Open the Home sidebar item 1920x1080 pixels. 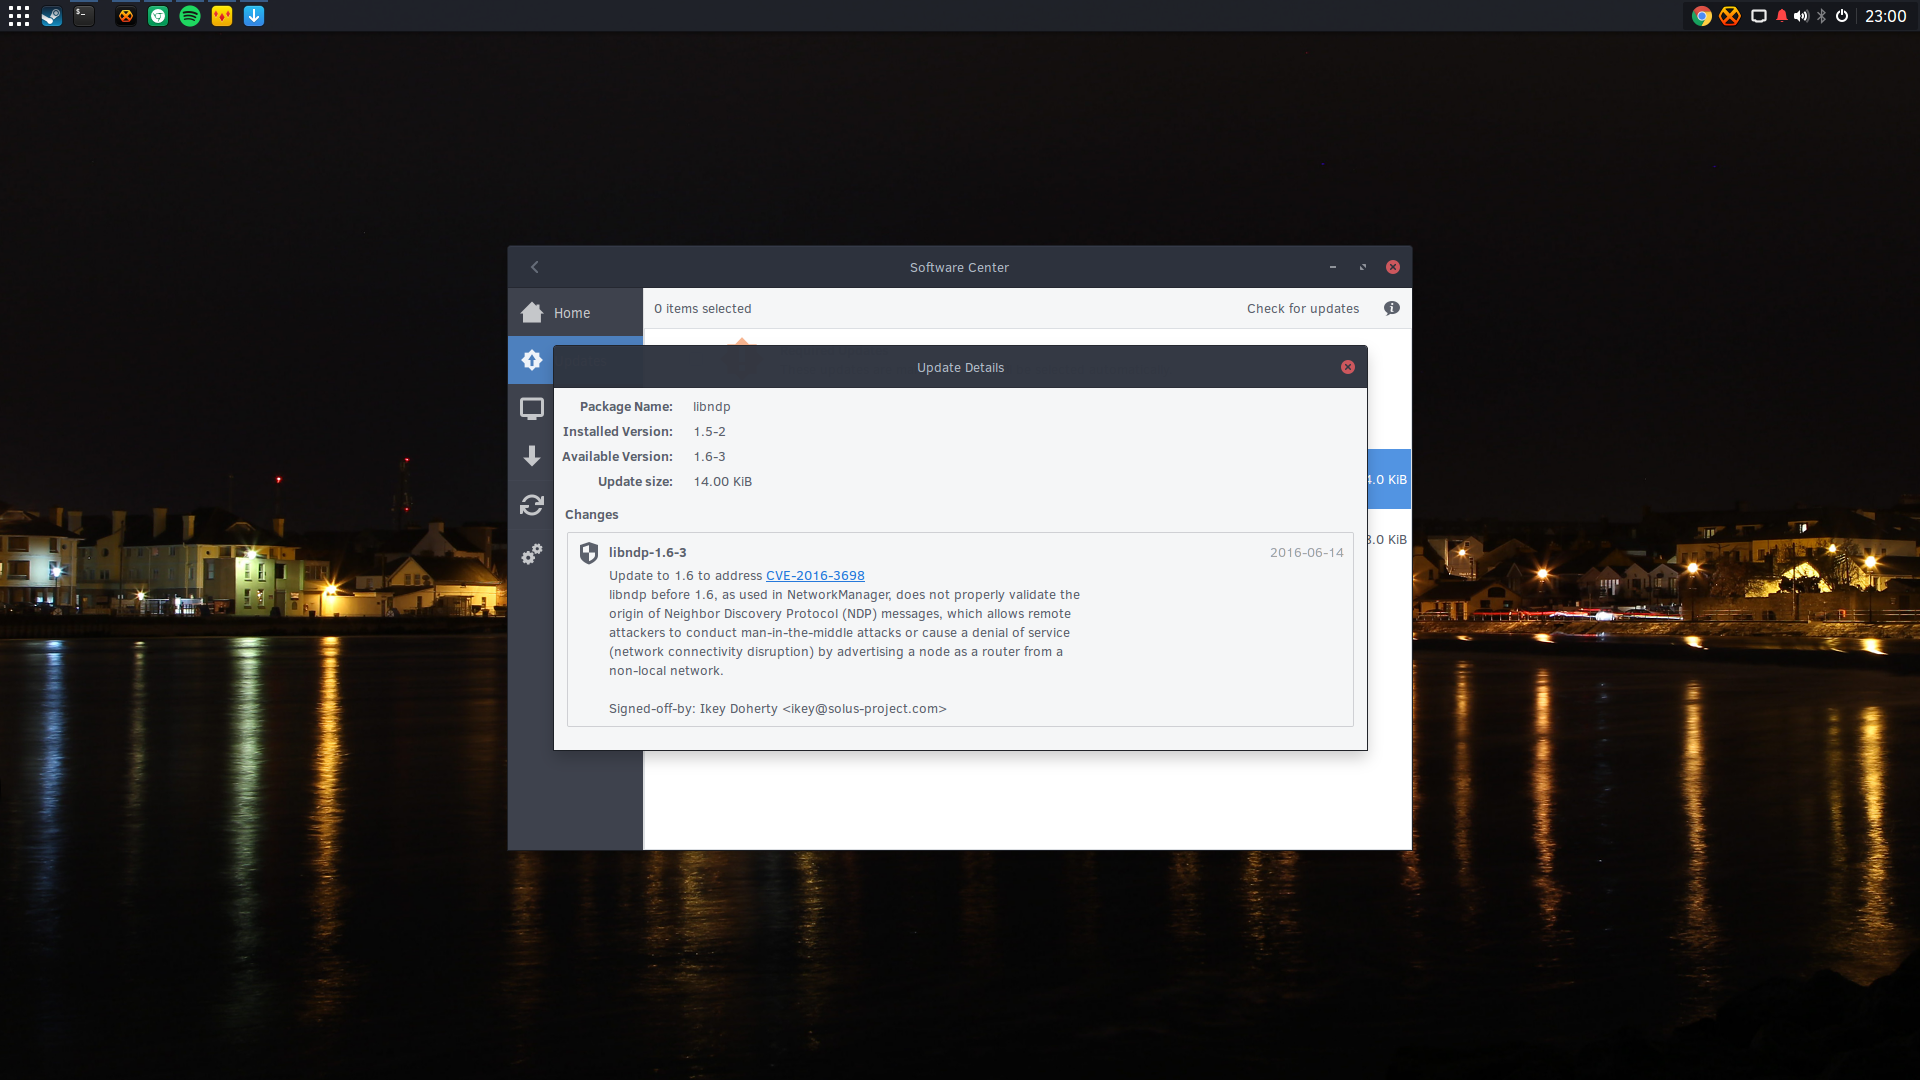(575, 313)
